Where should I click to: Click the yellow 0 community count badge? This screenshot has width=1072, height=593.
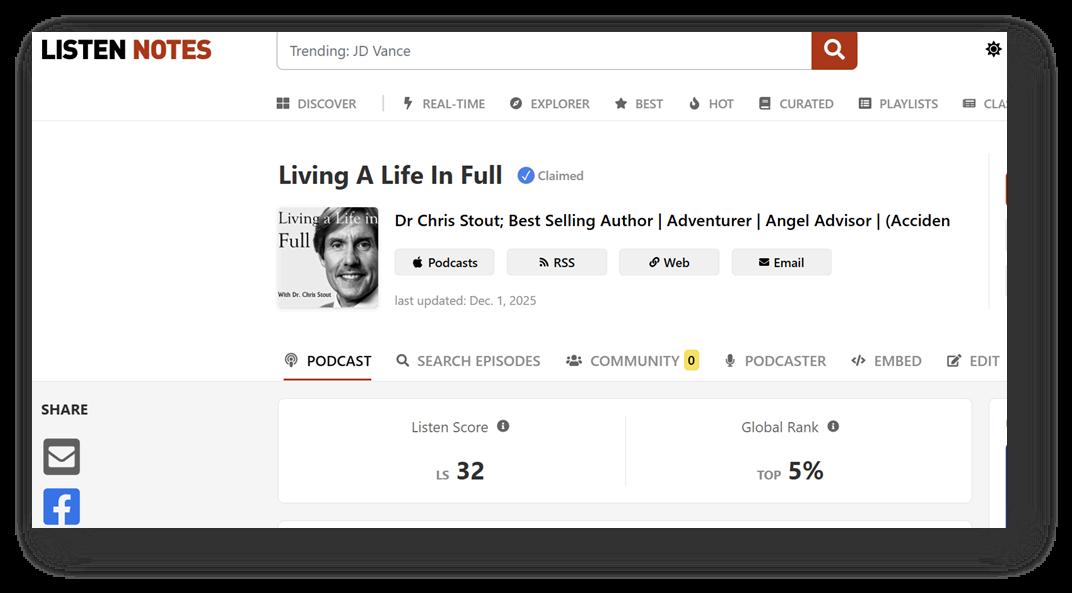(x=691, y=360)
